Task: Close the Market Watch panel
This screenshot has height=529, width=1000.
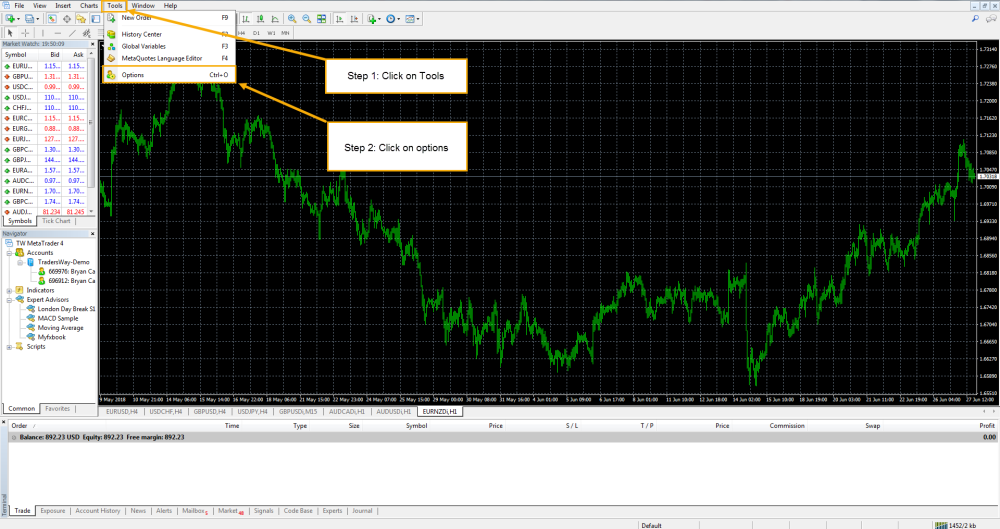Action: pos(92,45)
